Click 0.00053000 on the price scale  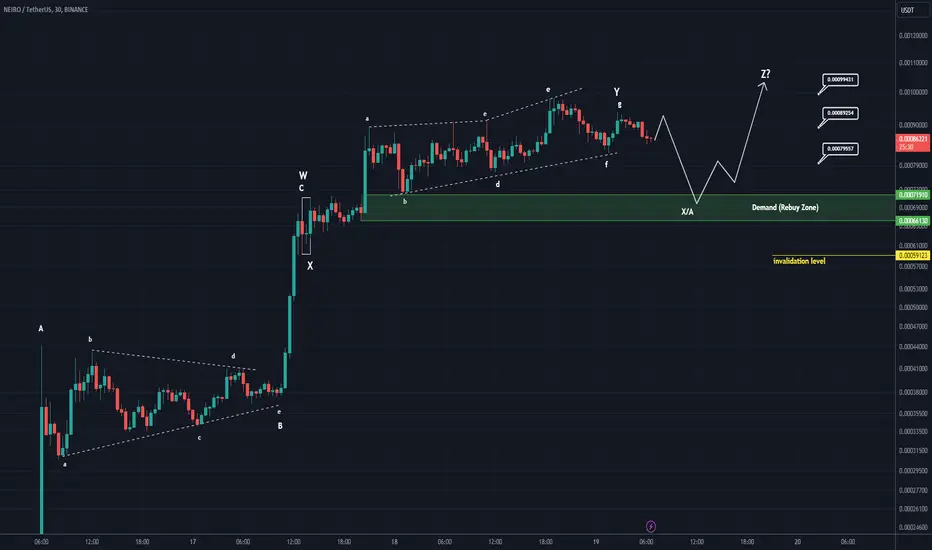pos(912,289)
